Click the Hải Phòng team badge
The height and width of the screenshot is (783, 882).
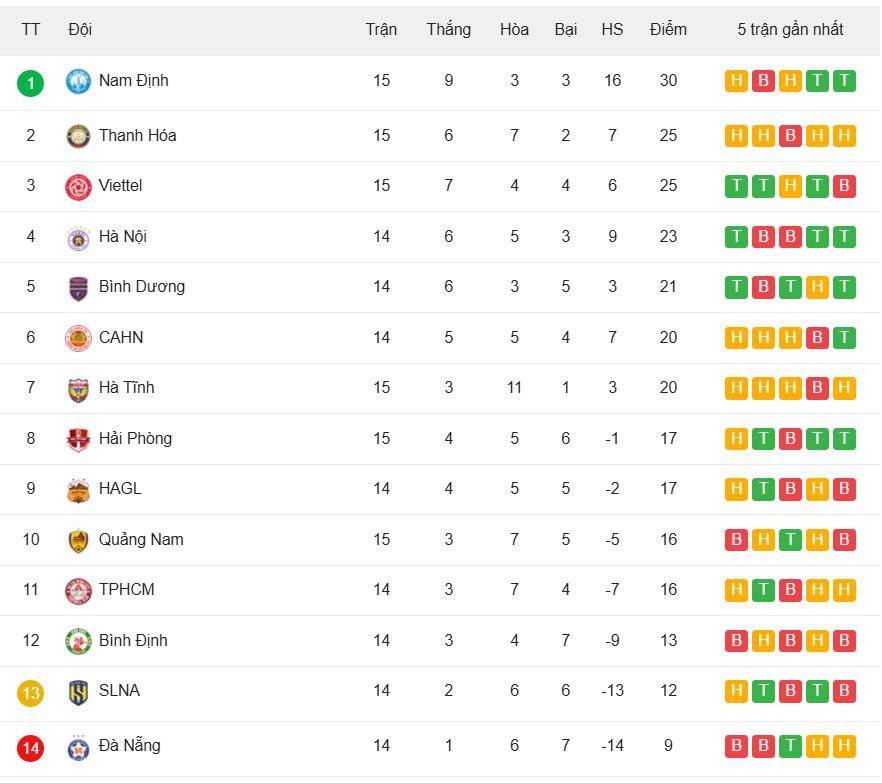pyautogui.click(x=78, y=439)
